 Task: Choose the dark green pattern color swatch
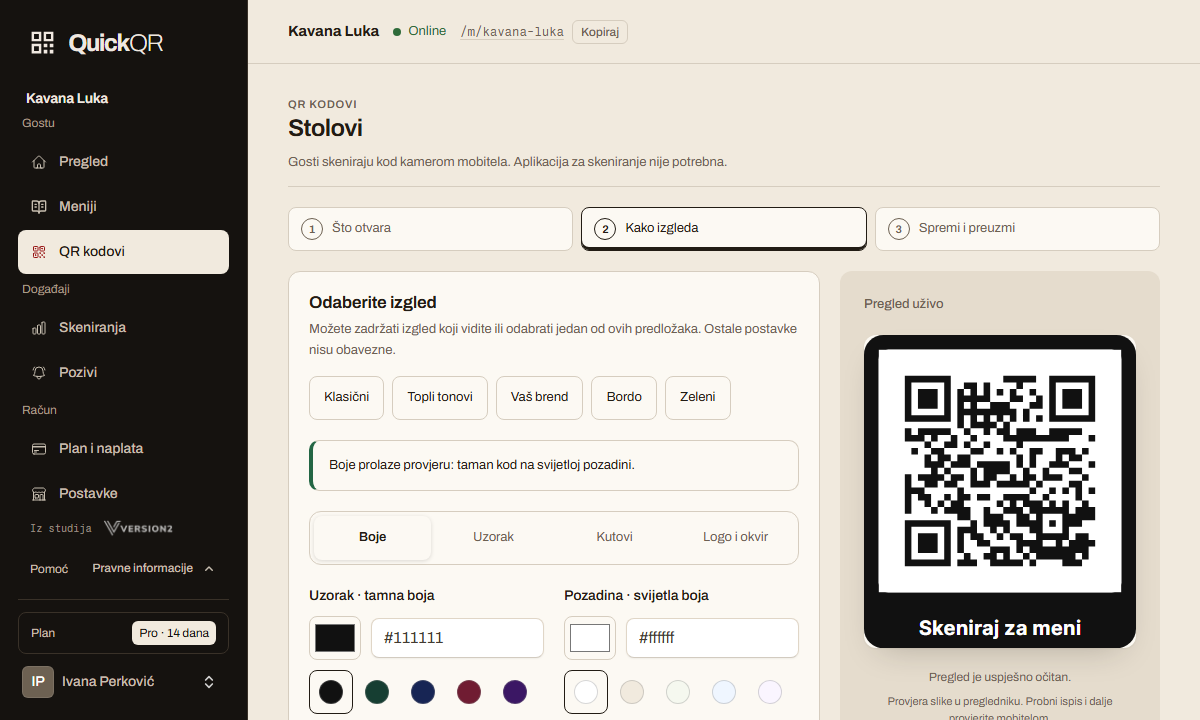coord(377,692)
